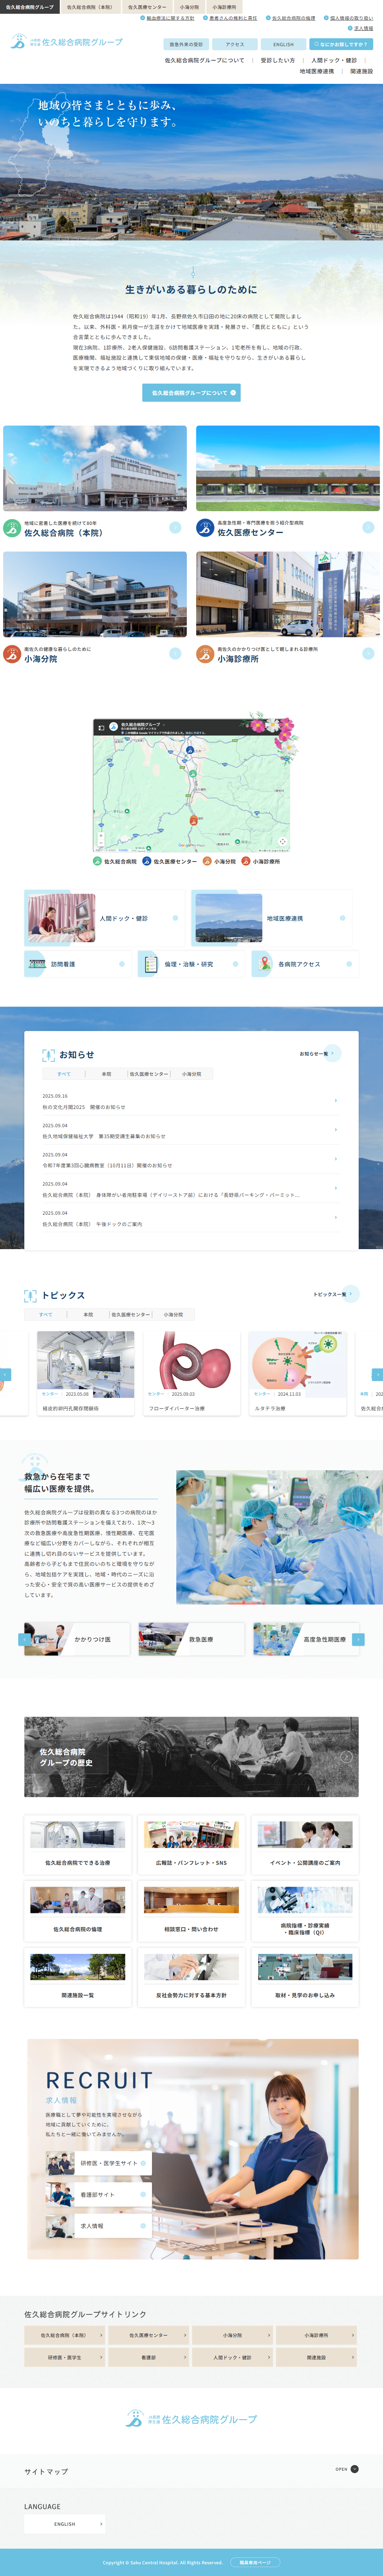Select the すべて tab under お知らせ
Image resolution: width=383 pixels, height=2576 pixels.
64,1074
